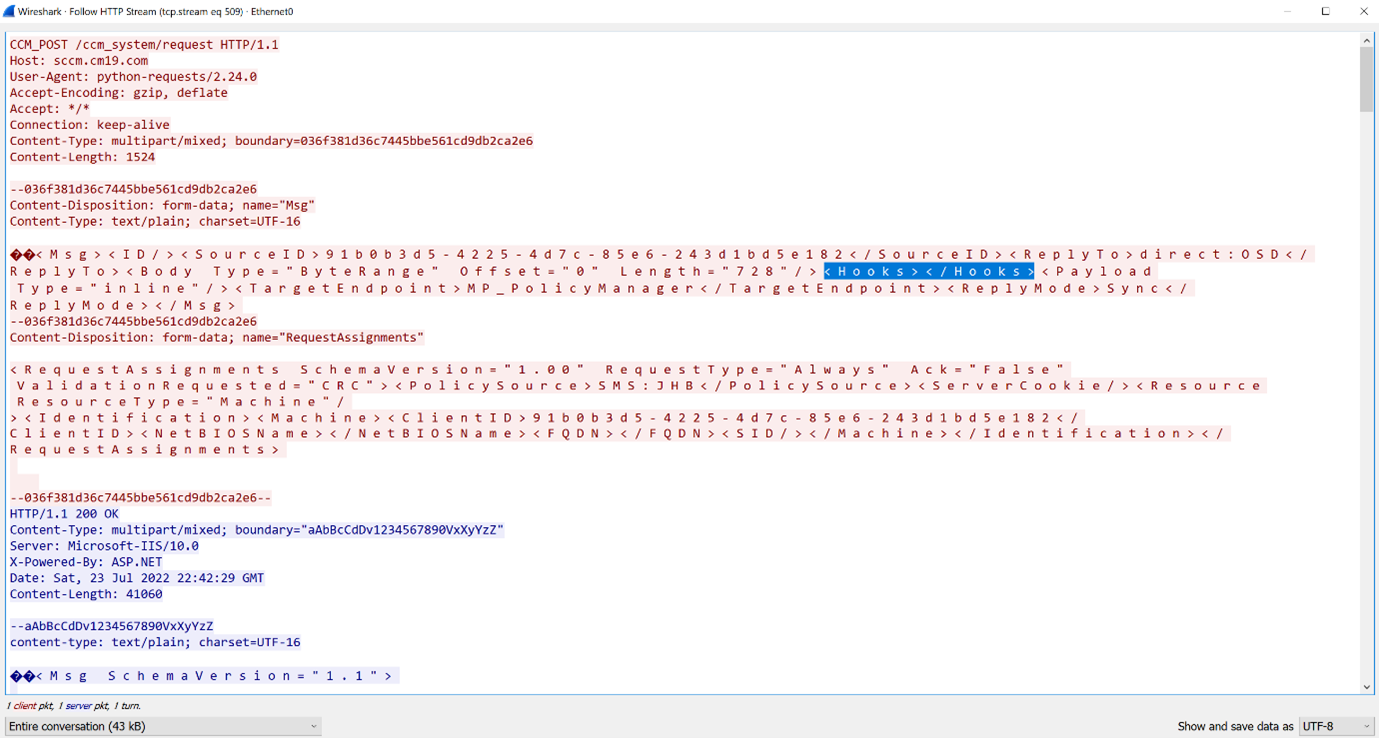Image resolution: width=1379 pixels, height=738 pixels.
Task: Click the RequestAssignments SchemaVersion XML line
Action: tap(539, 369)
